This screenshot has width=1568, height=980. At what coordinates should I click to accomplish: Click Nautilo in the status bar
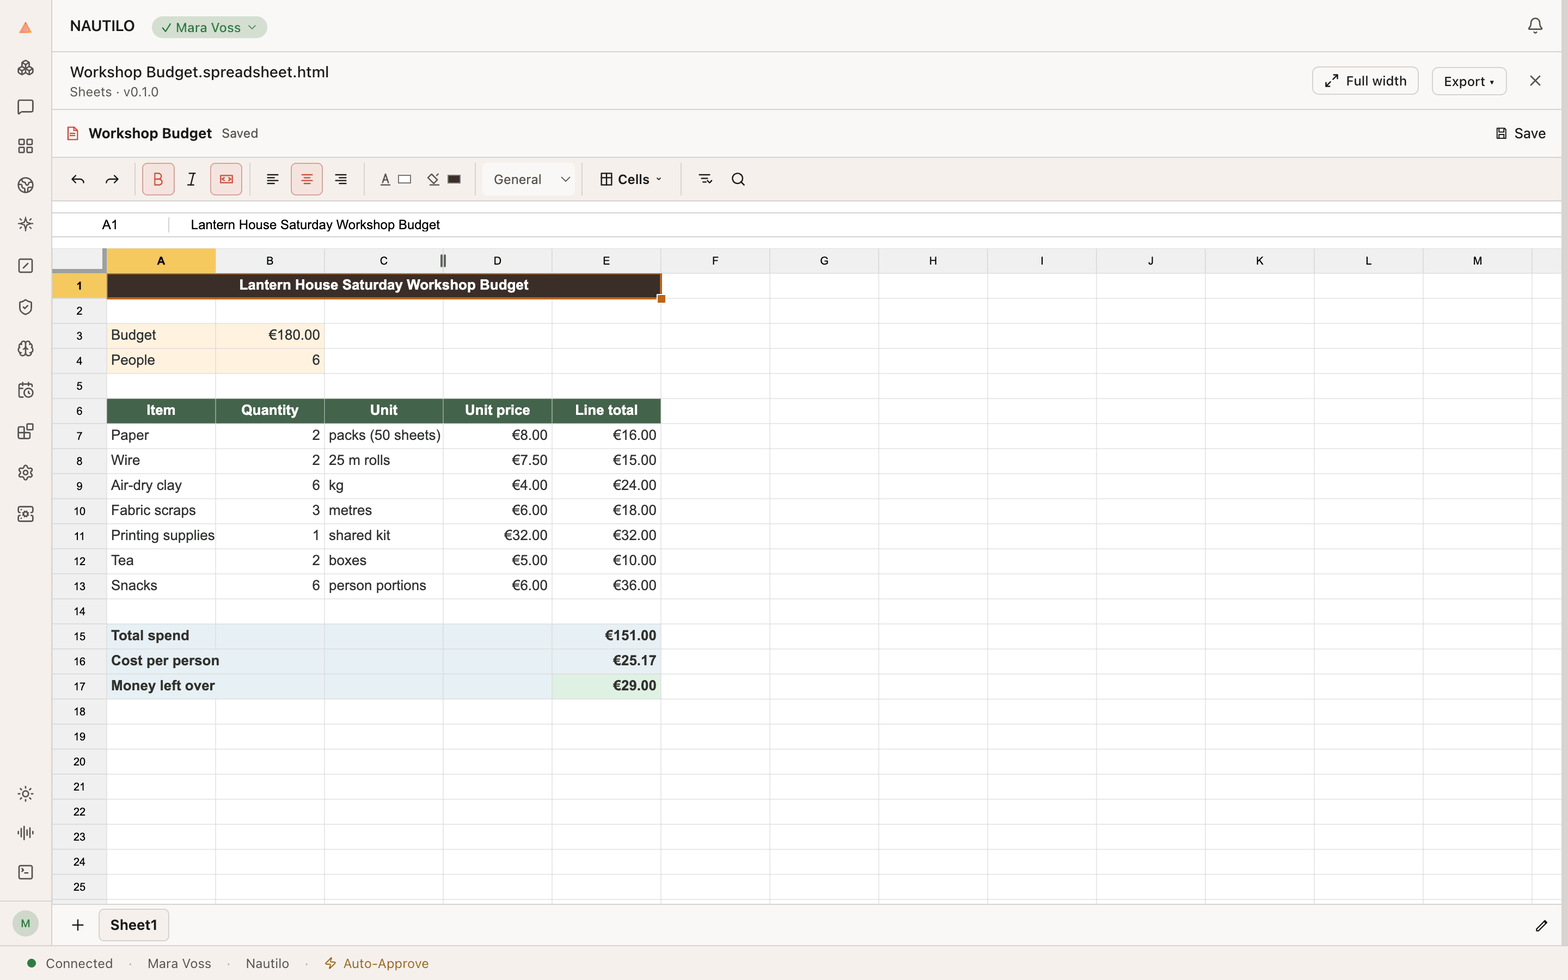tap(267, 964)
